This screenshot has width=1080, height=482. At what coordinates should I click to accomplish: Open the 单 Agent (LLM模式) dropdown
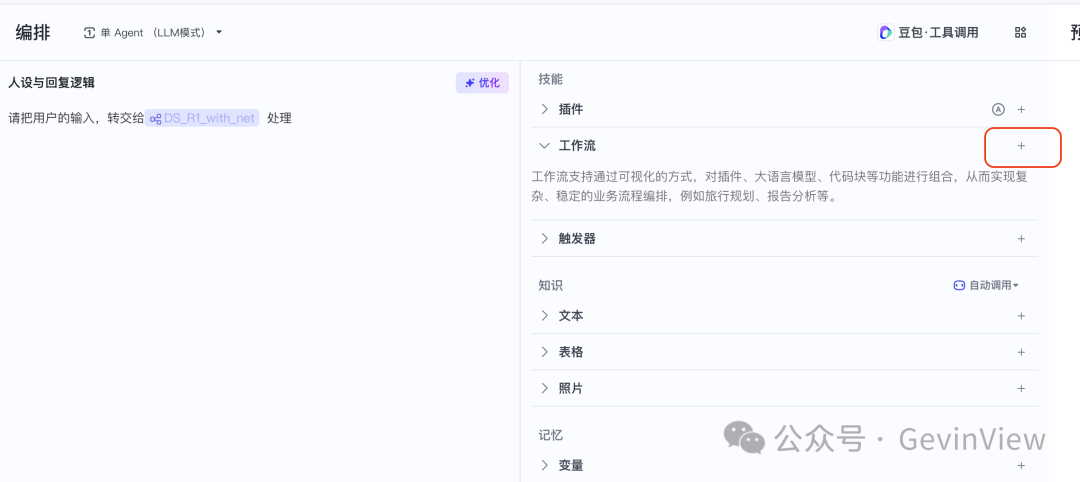tap(152, 32)
